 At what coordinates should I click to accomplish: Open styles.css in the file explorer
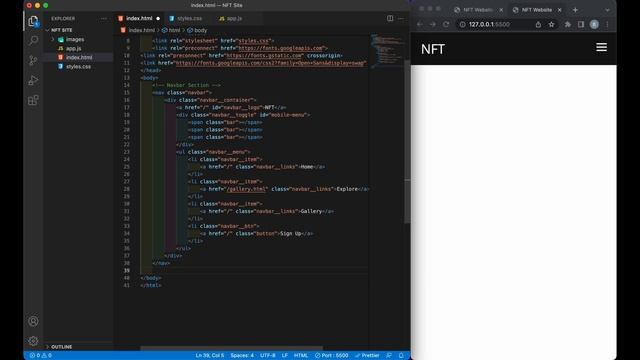tap(78, 67)
